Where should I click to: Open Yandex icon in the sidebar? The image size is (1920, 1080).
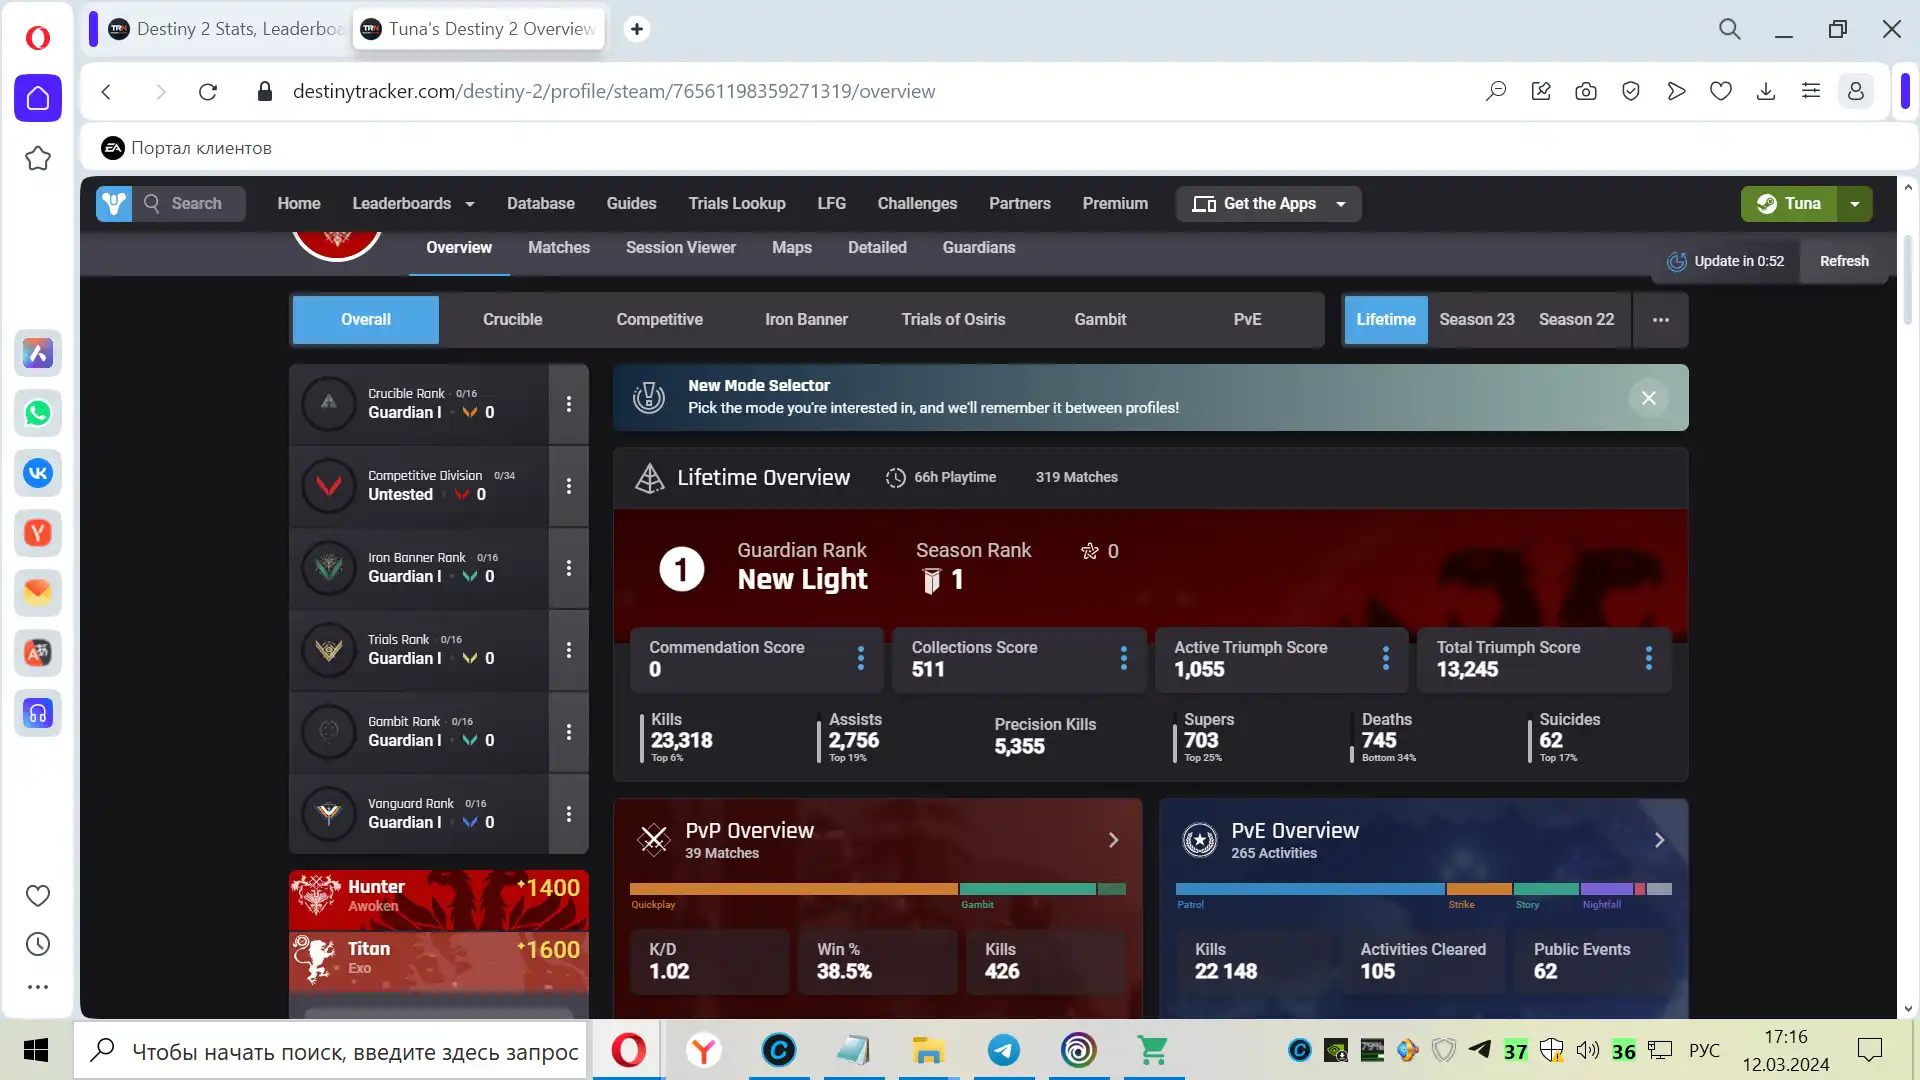click(38, 533)
